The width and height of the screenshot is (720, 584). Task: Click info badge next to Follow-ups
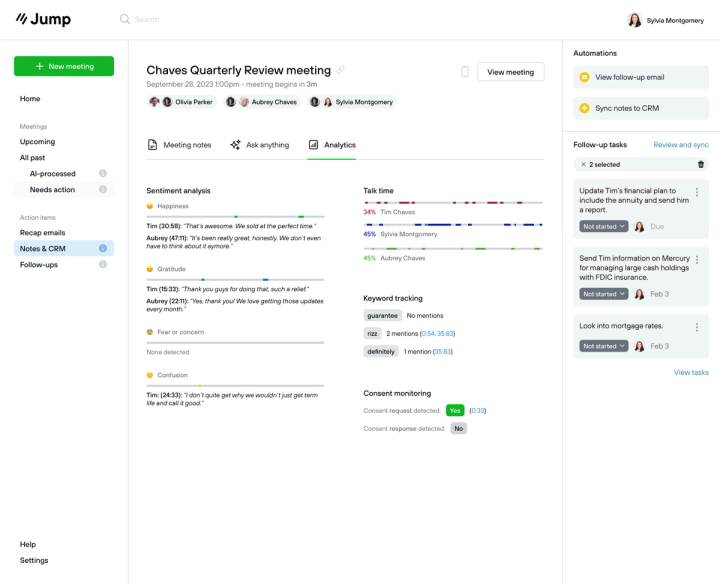point(102,265)
